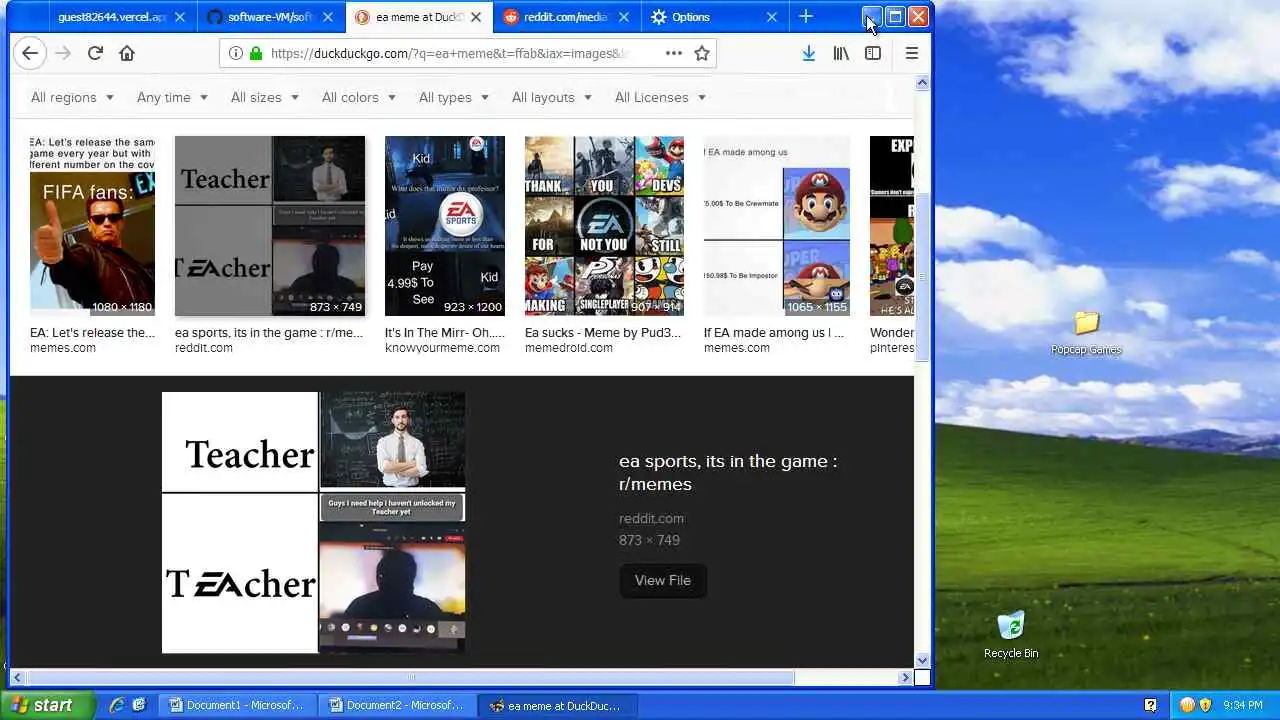
Task: Click the View File button
Action: (x=663, y=580)
